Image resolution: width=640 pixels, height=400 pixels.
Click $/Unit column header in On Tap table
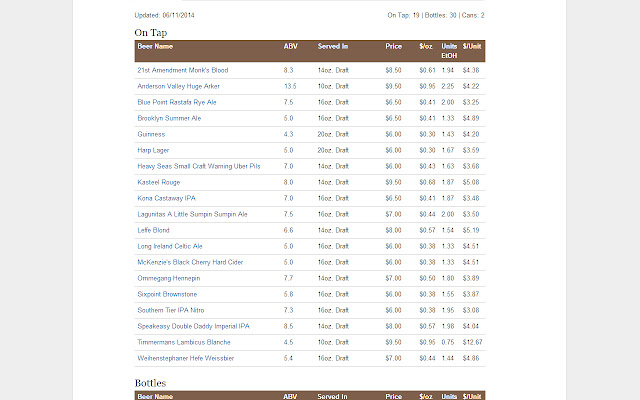pos(472,46)
